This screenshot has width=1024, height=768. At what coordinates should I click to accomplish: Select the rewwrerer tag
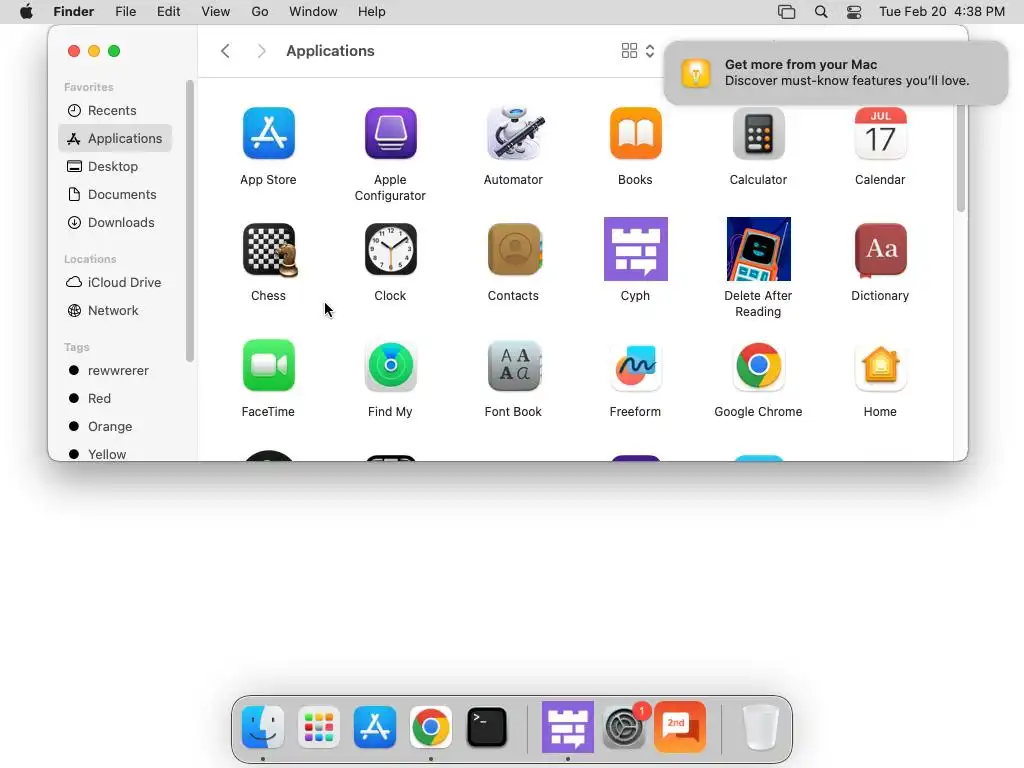115,370
